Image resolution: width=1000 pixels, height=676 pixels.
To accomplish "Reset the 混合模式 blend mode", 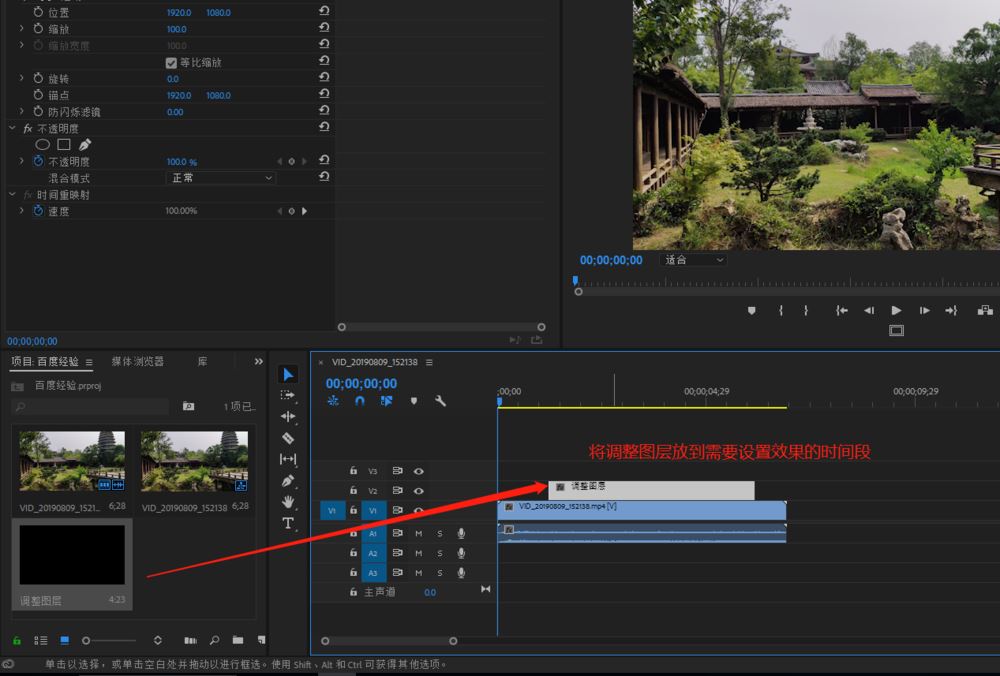I will tap(324, 177).
